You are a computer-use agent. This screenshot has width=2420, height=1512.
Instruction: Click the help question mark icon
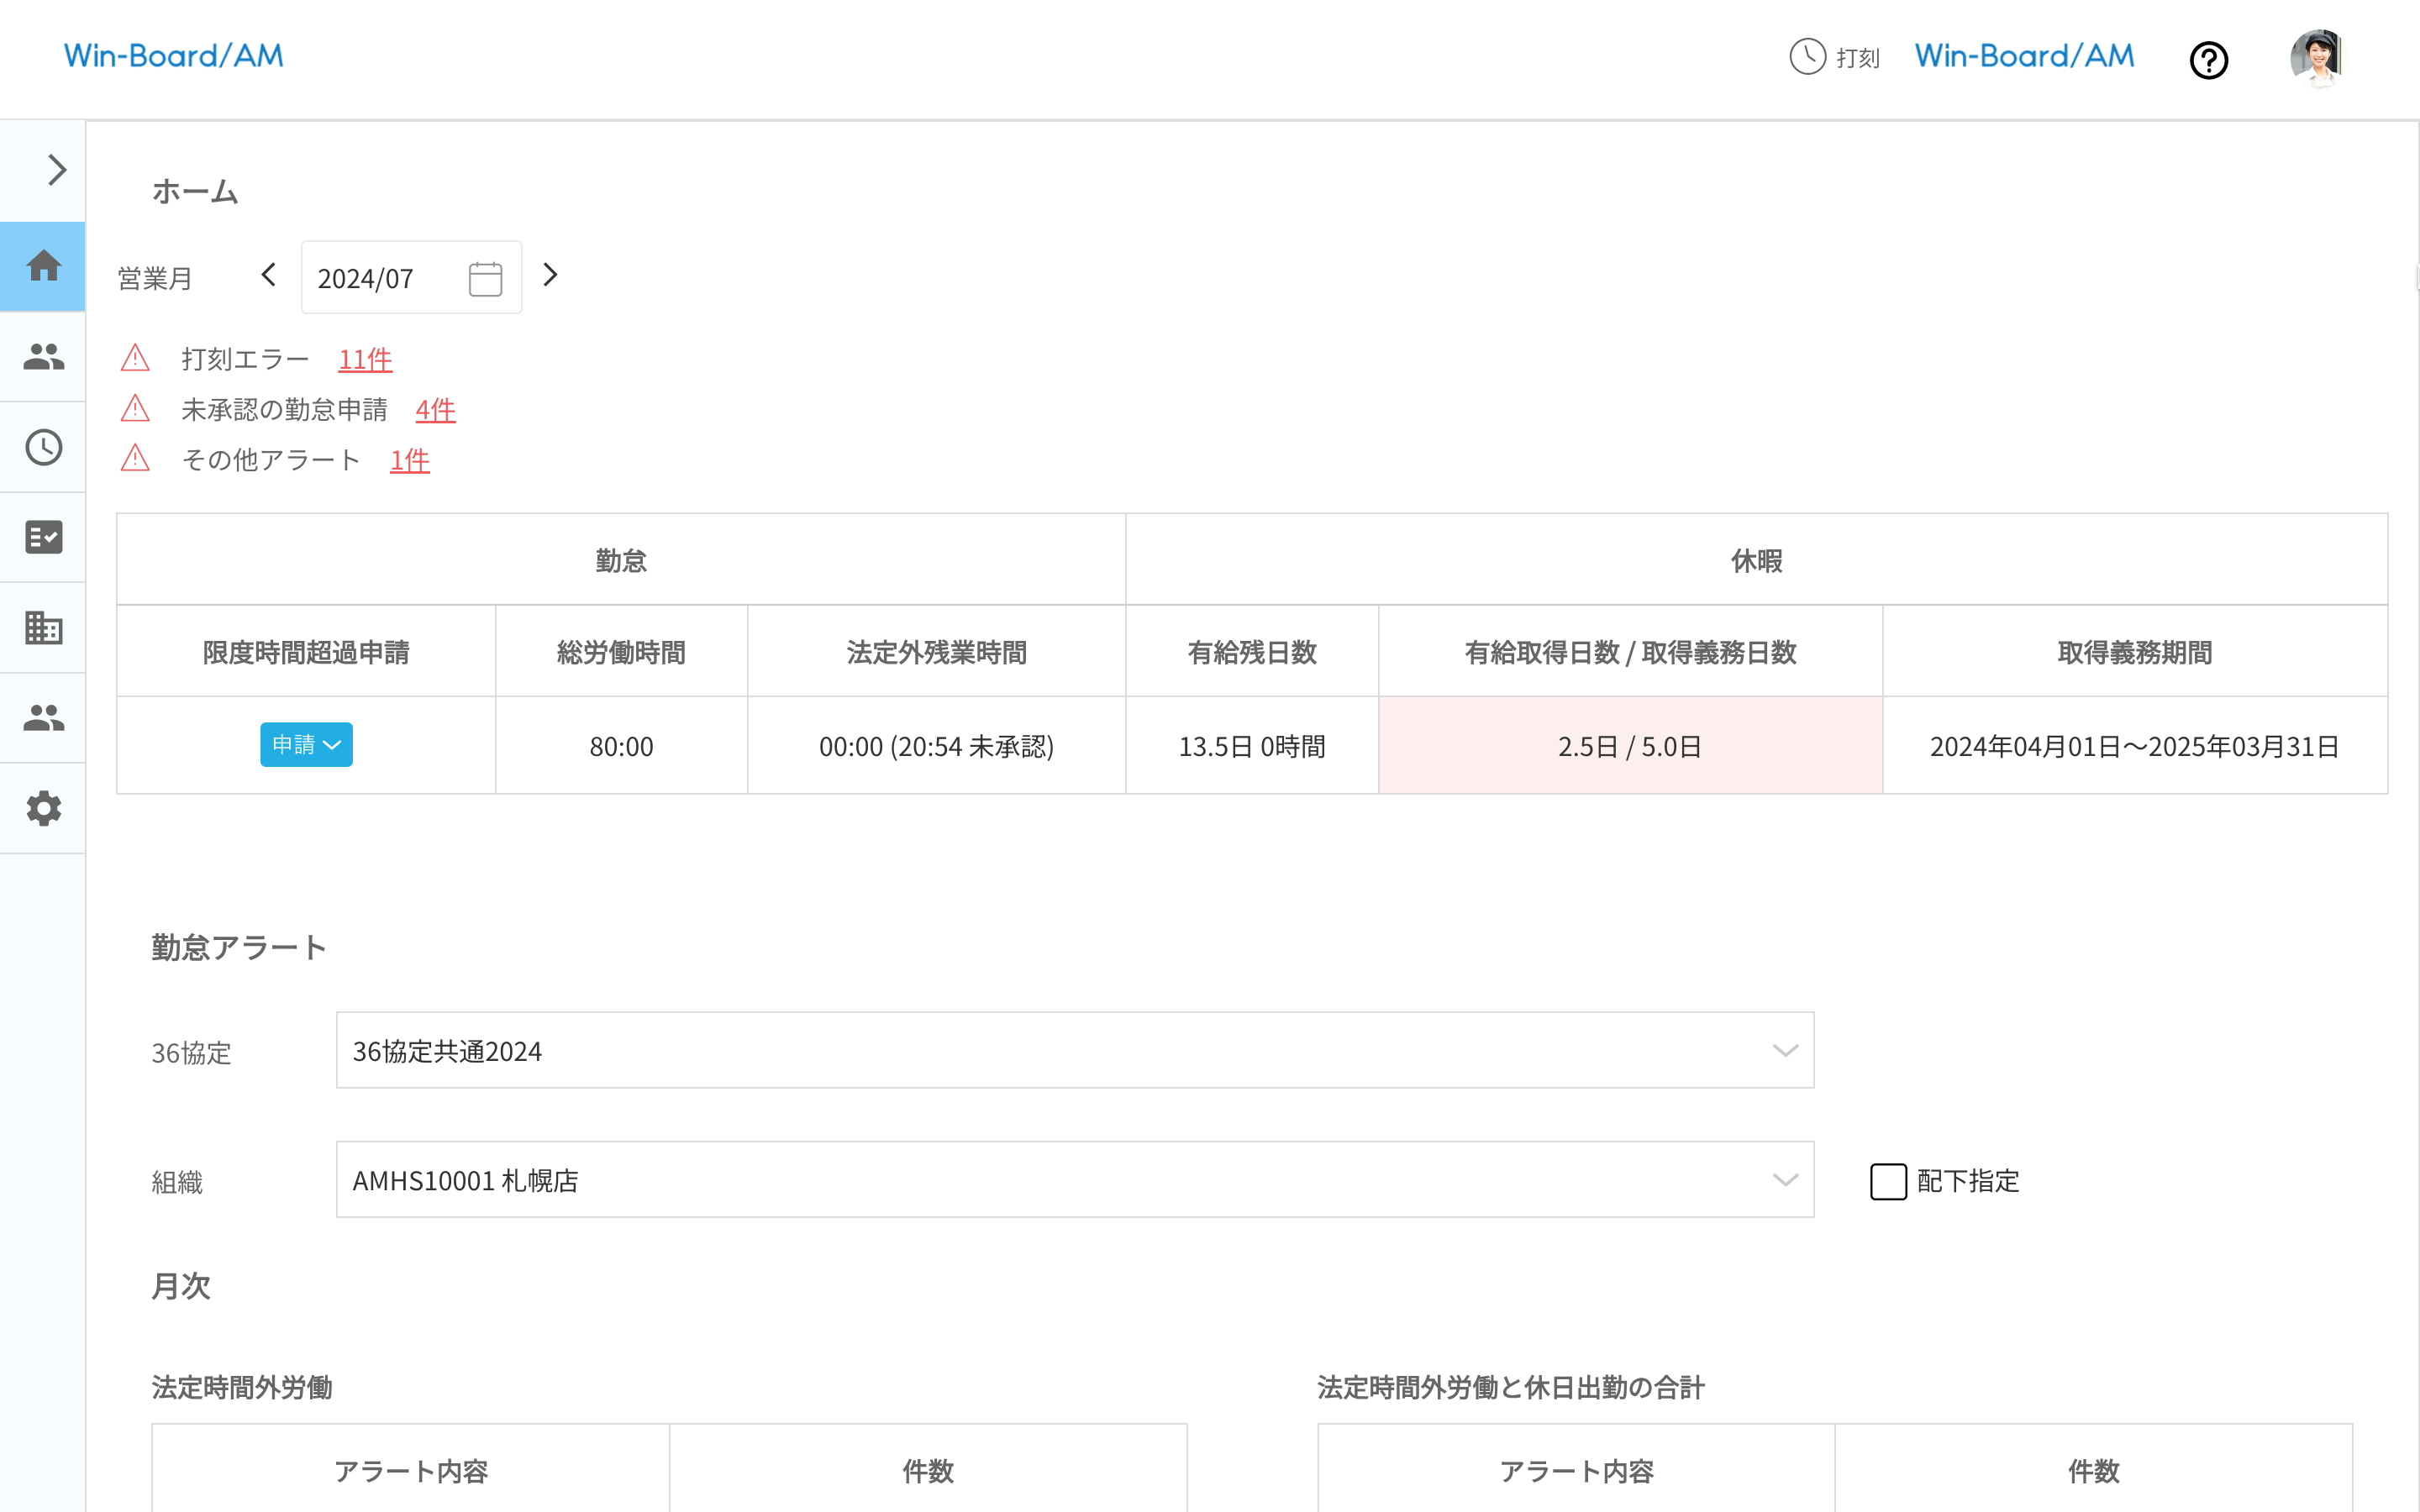[2208, 60]
